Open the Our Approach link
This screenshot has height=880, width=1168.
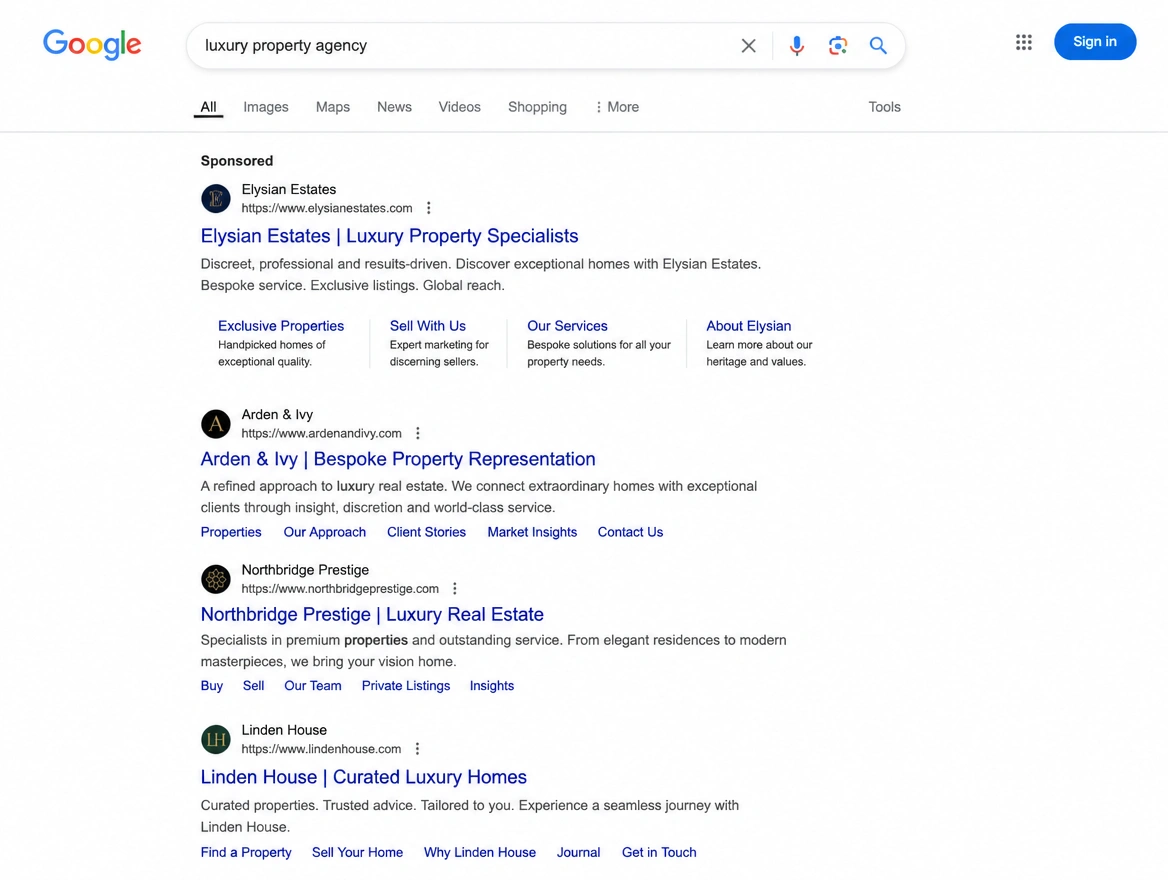(x=325, y=532)
